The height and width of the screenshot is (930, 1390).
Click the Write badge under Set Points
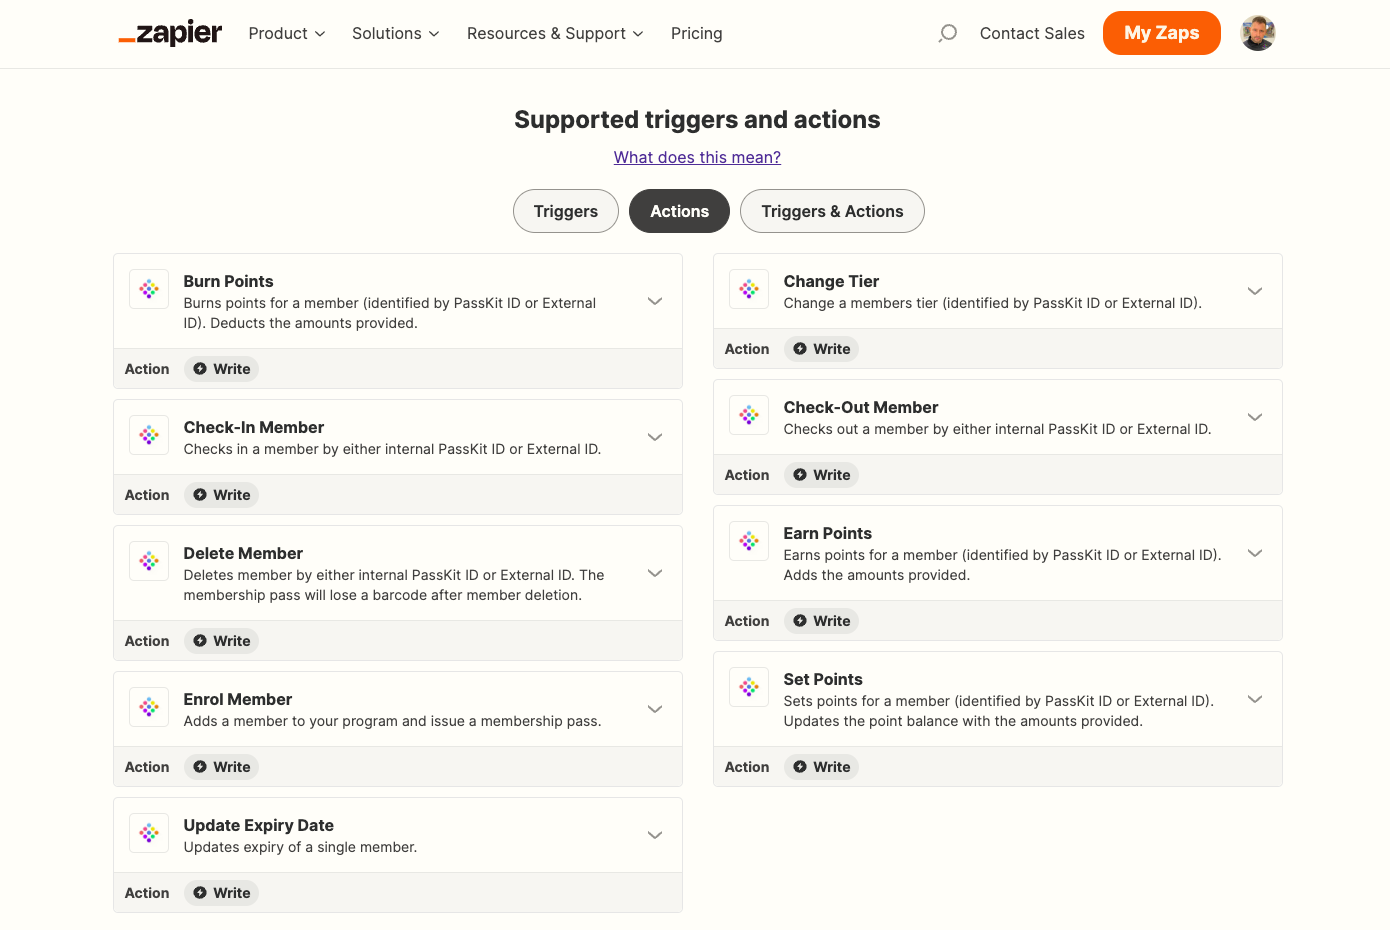[821, 767]
